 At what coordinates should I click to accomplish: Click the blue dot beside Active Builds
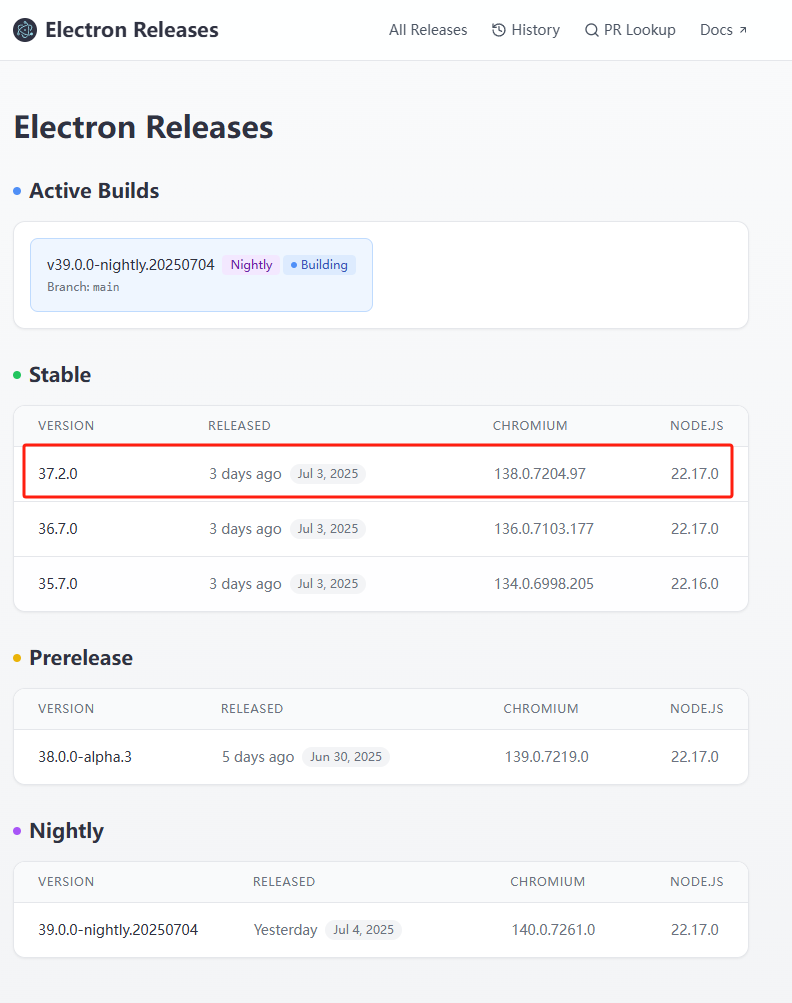click(x=16, y=191)
